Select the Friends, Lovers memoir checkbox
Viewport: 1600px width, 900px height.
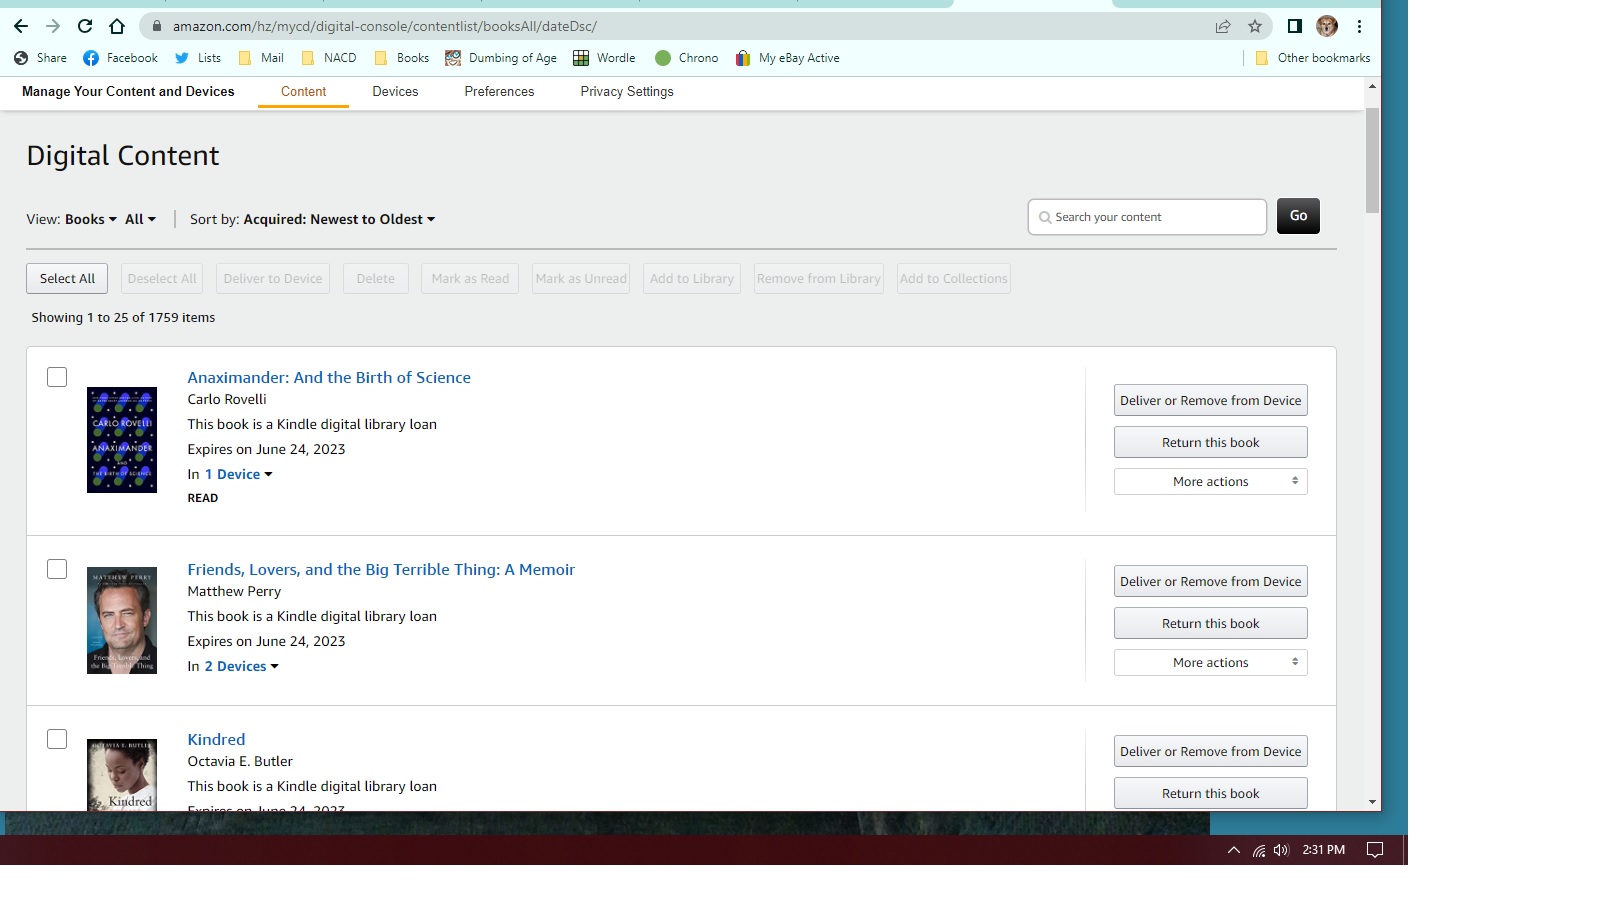point(57,568)
